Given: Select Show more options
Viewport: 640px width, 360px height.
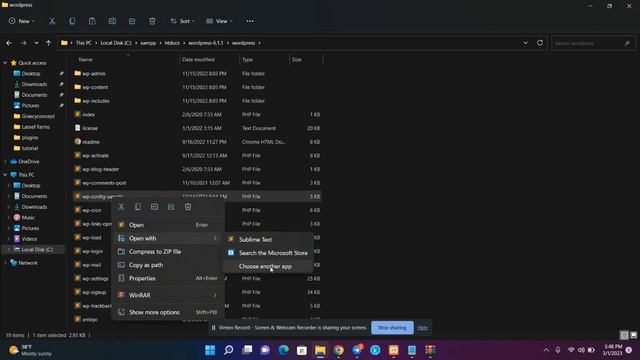Looking at the screenshot, I should point(168,312).
